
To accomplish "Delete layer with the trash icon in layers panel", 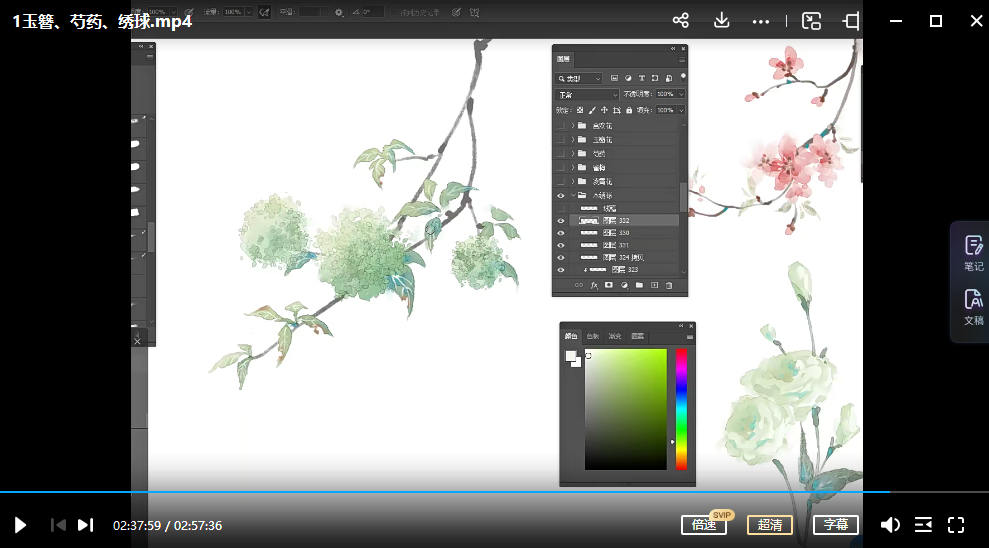I will tap(669, 286).
